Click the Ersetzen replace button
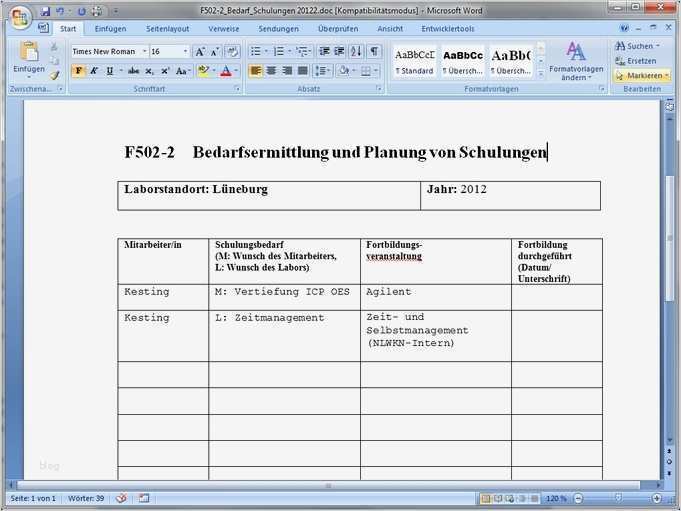 pos(636,61)
